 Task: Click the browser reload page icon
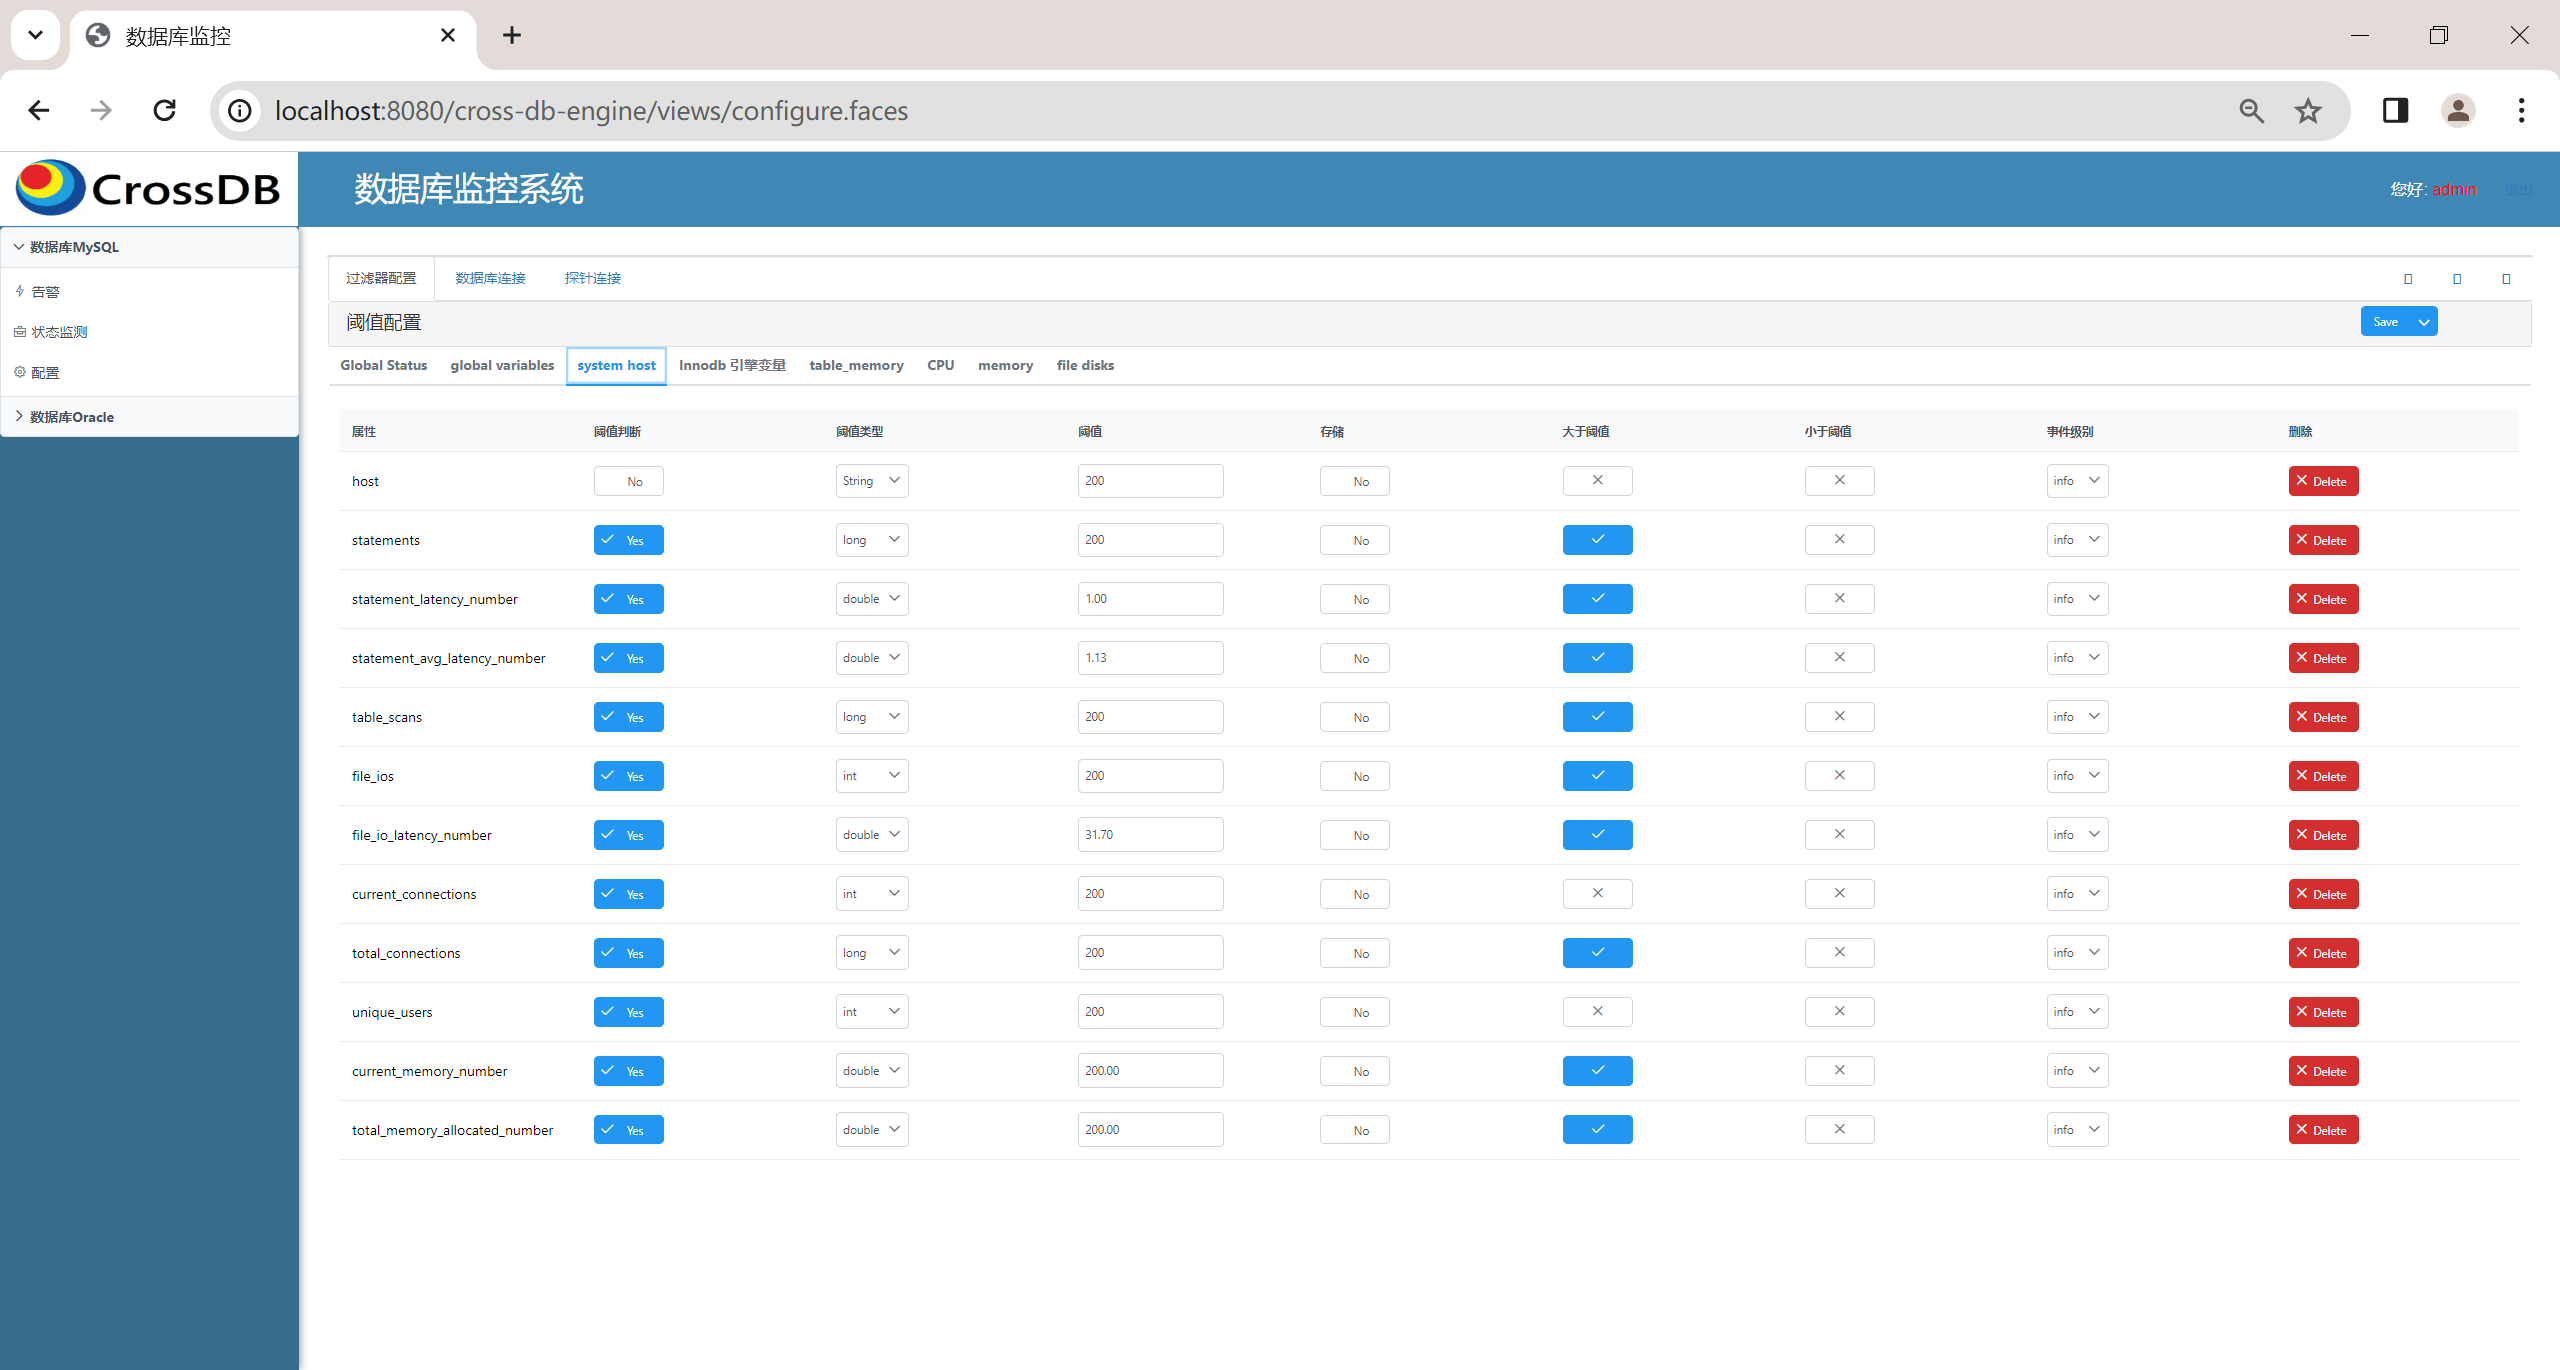(x=165, y=110)
